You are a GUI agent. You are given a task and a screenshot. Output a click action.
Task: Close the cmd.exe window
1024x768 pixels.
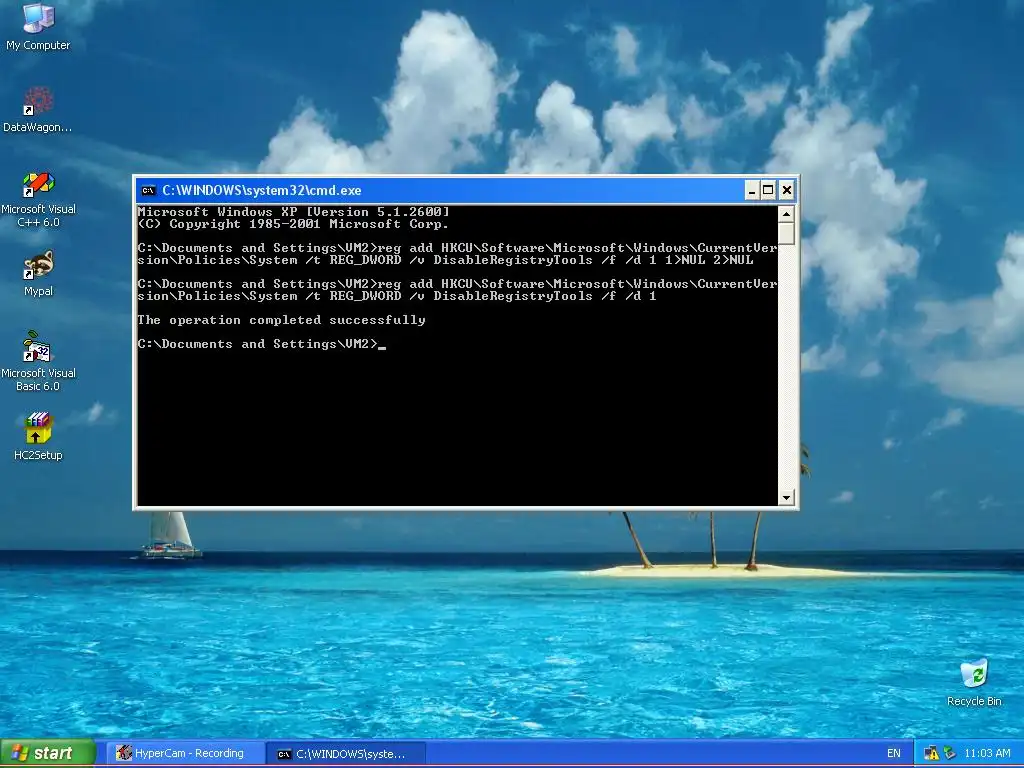(x=787, y=190)
